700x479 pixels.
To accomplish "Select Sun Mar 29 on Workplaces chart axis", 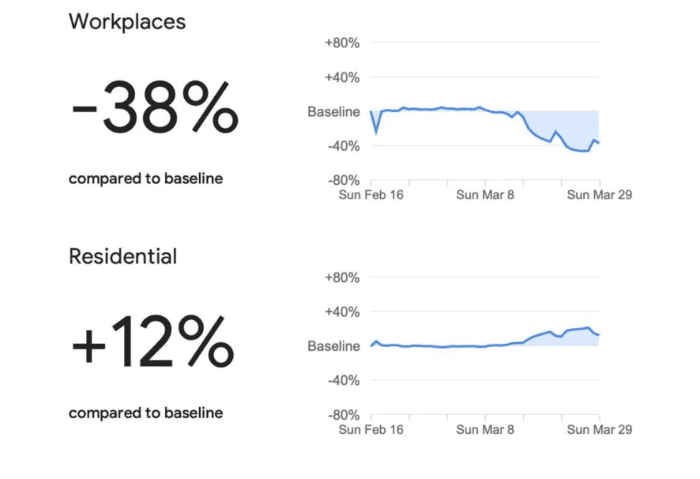I will pyautogui.click(x=599, y=195).
